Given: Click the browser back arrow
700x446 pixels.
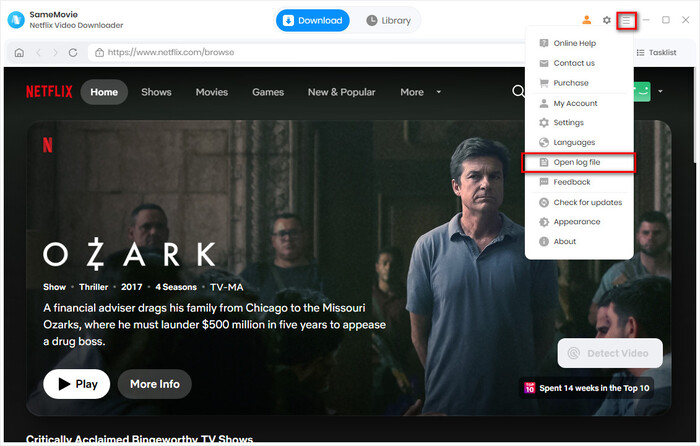Looking at the screenshot, I should point(38,53).
